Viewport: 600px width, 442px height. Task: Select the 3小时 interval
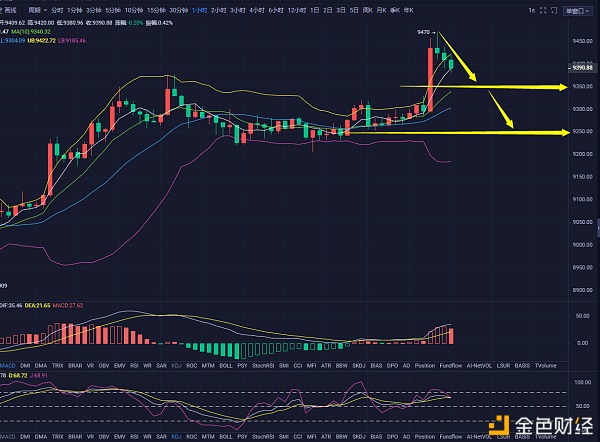click(238, 10)
